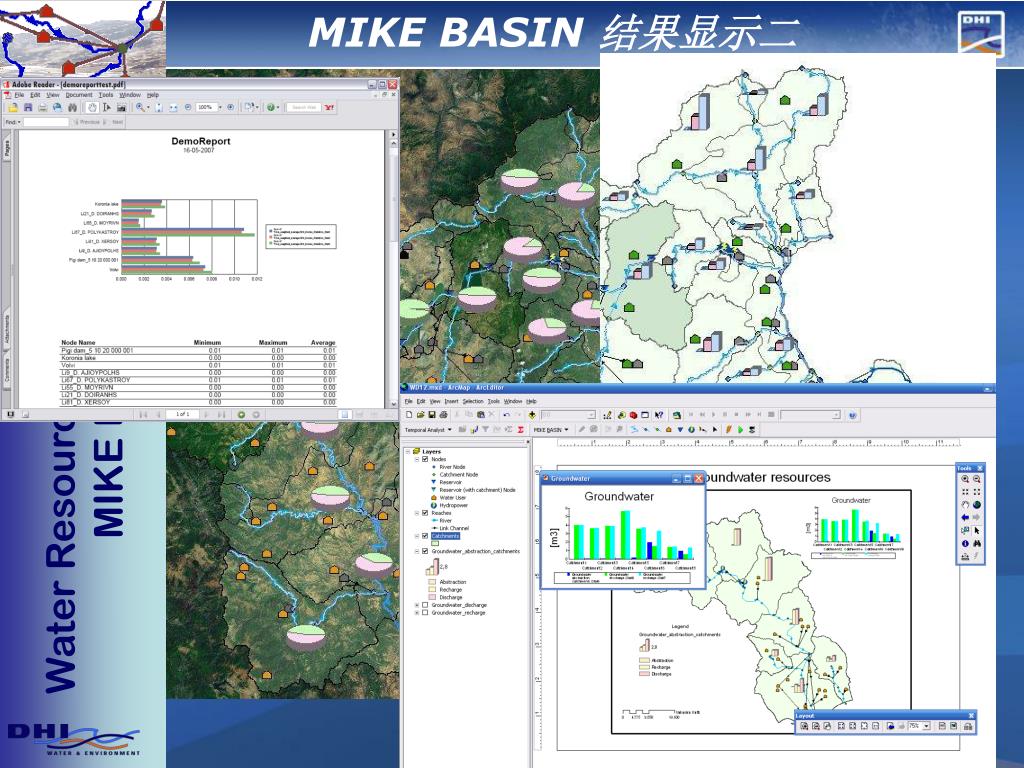Viewport: 1024px width, 768px height.
Task: Select the Catchments layer name in table of contents
Action: coord(445,536)
